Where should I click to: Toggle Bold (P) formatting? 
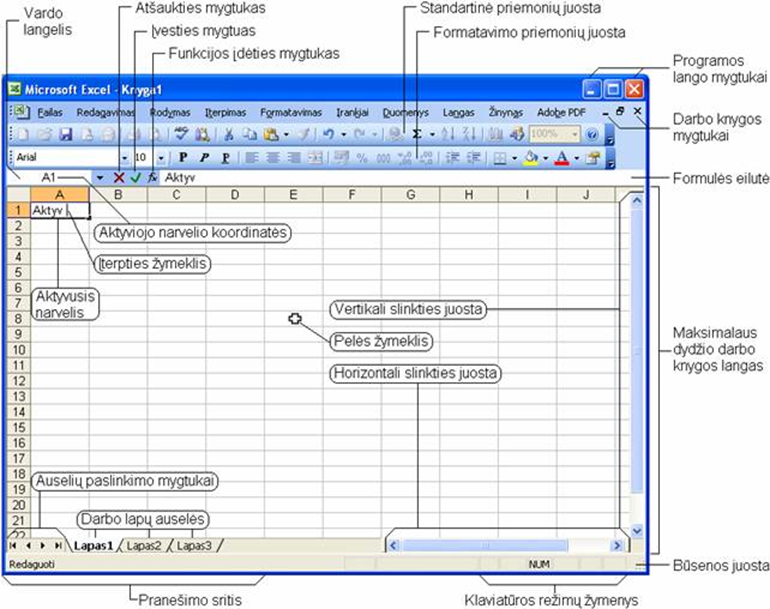pyautogui.click(x=183, y=158)
